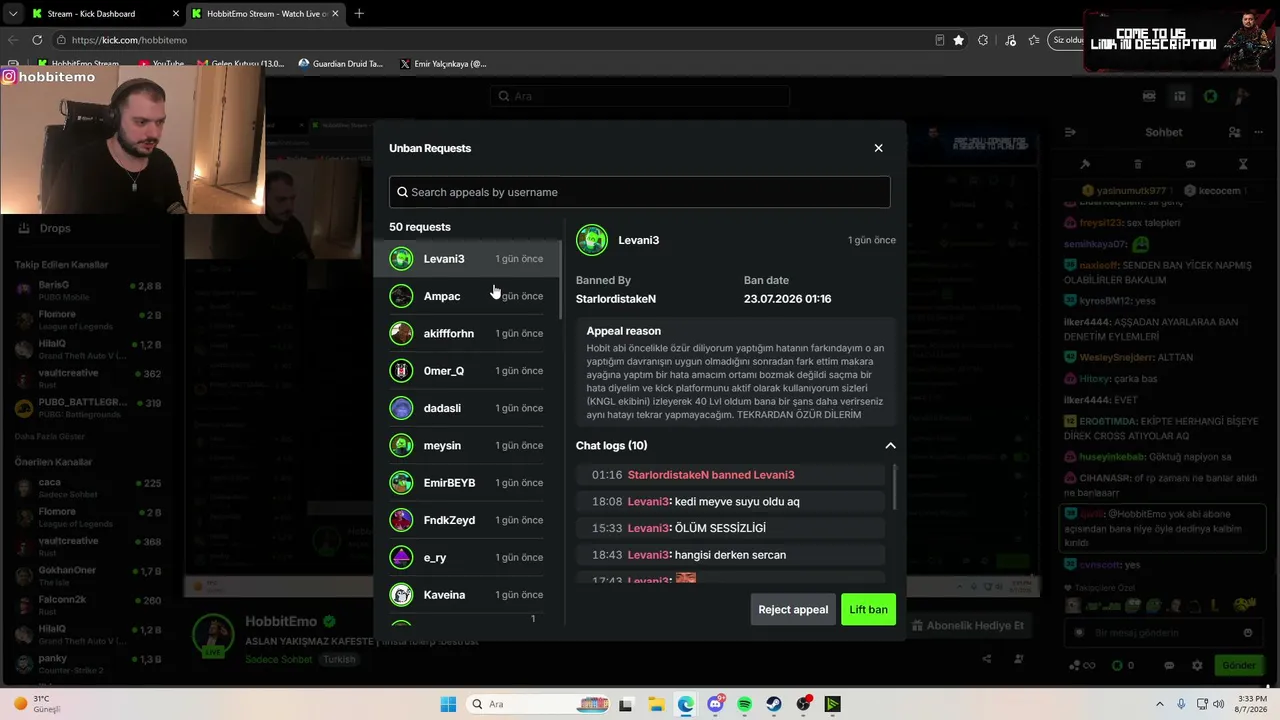
Task: Open the Kick taskbar app icon
Action: (x=832, y=704)
